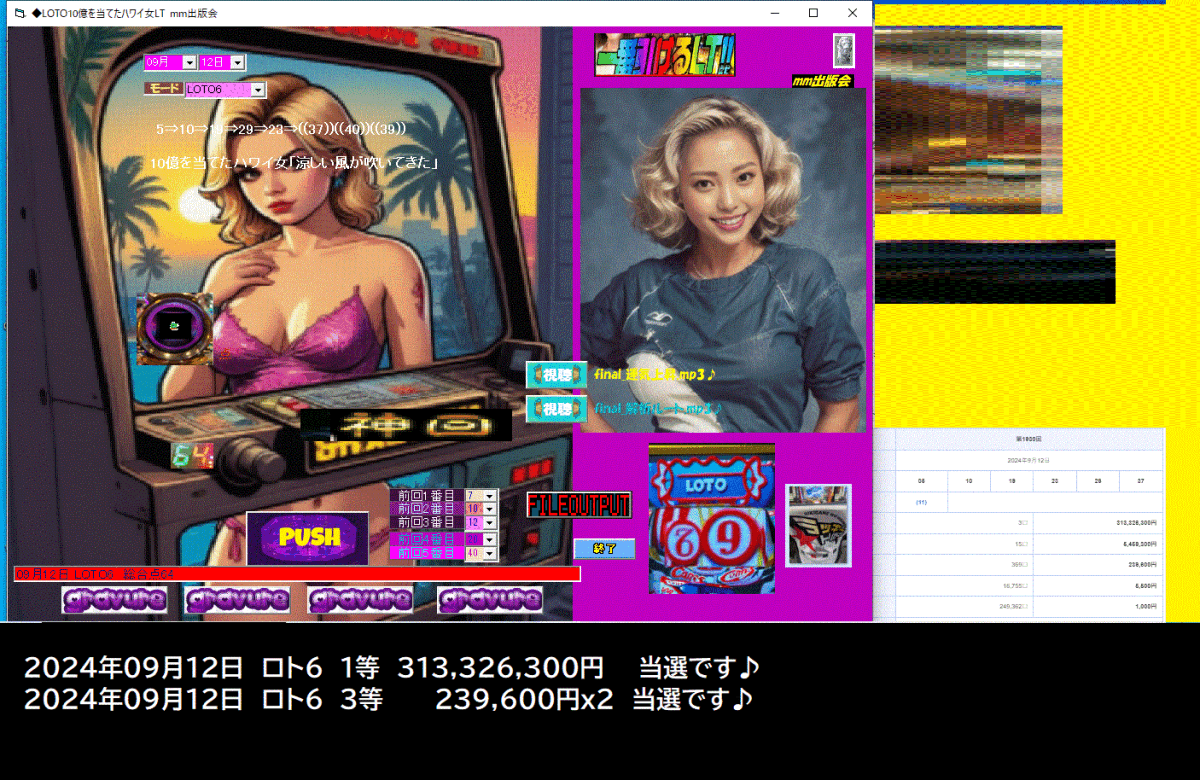Click the final_運気上昇.mp3 file name
Screen dimensions: 1200x780
pos(655,375)
